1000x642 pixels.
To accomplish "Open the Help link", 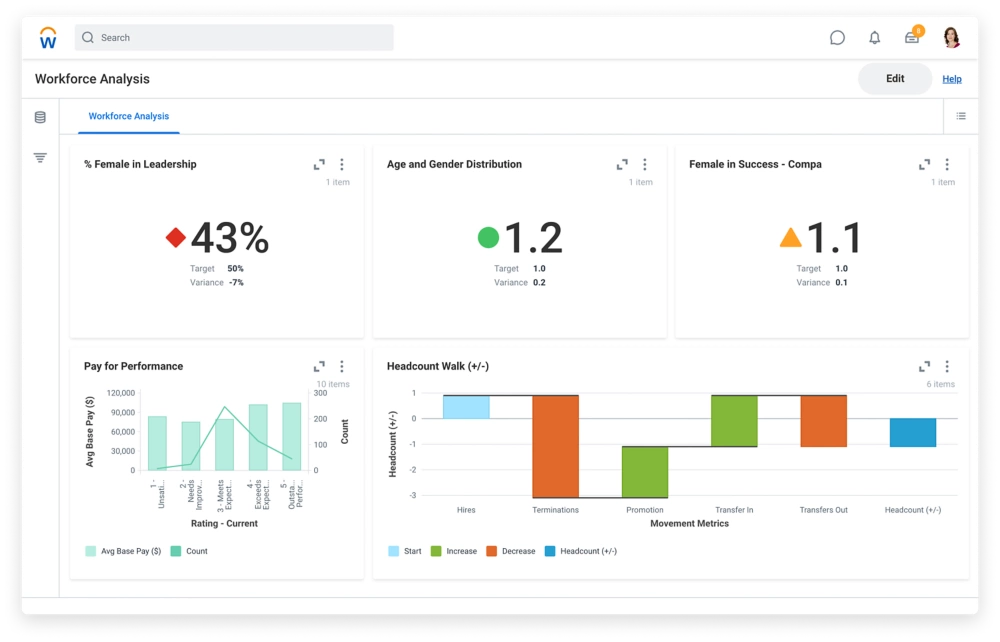I will [x=952, y=78].
